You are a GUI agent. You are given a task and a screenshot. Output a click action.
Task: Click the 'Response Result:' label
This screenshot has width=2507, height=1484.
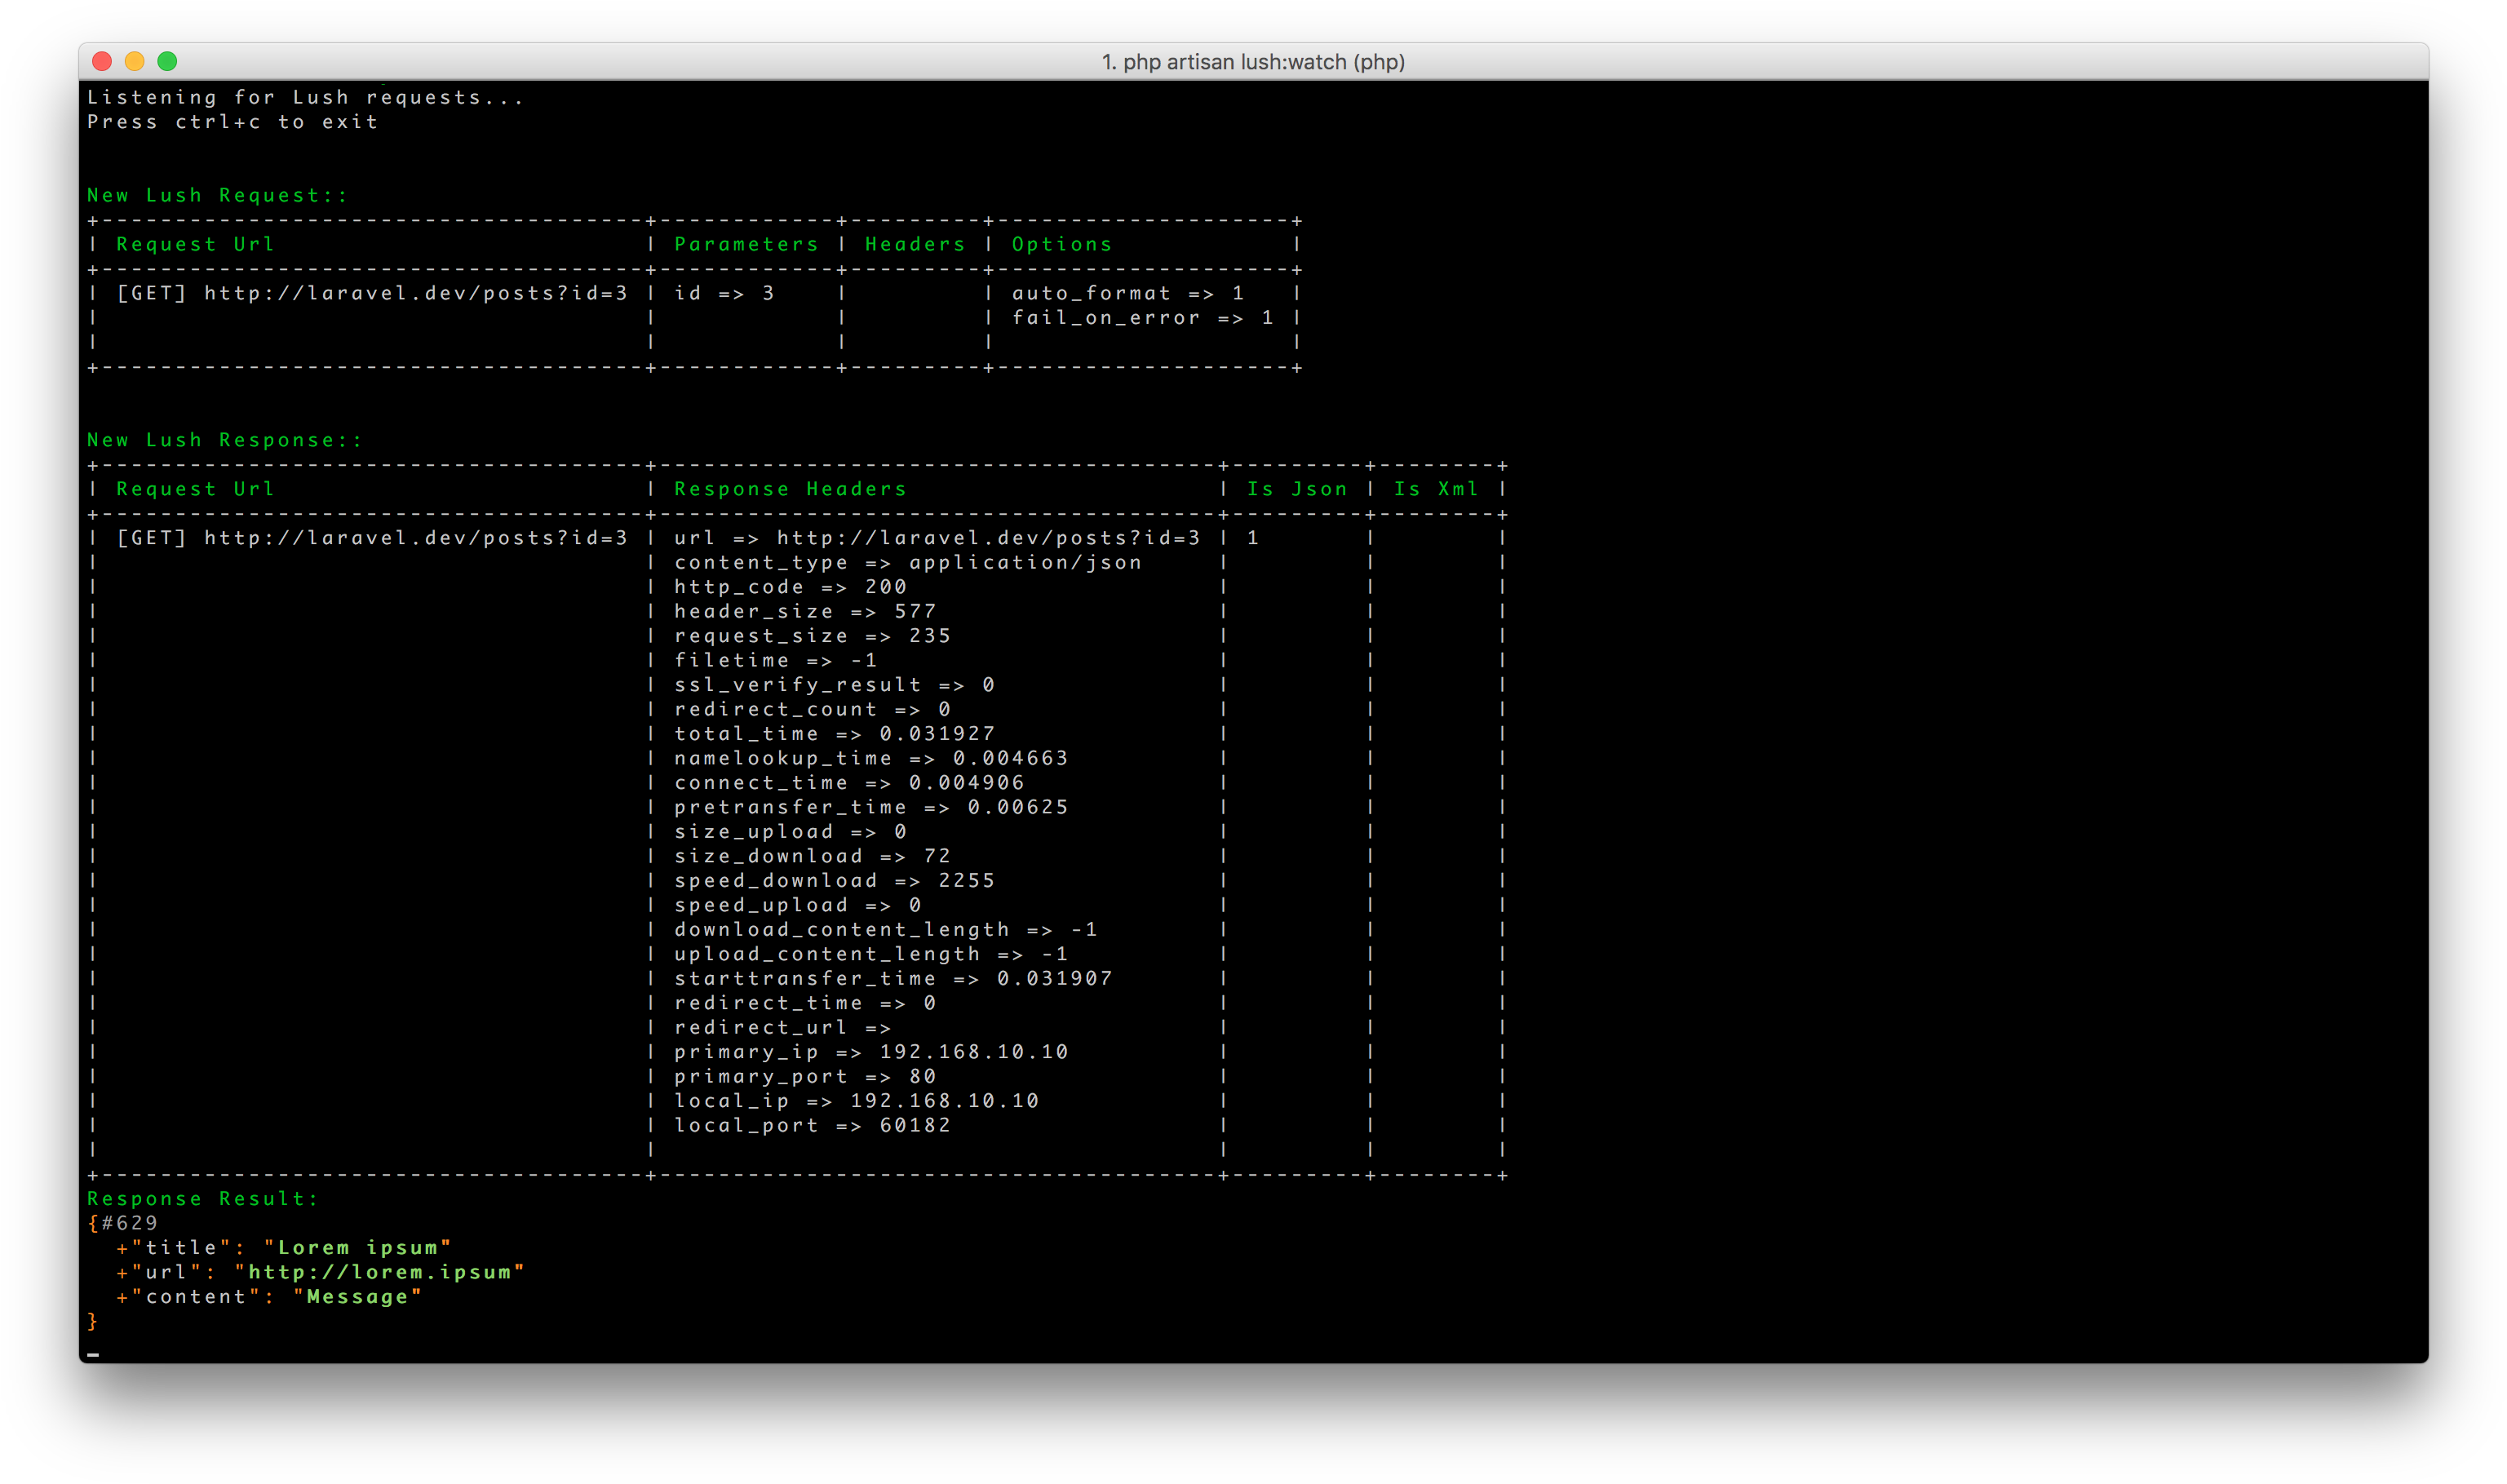coord(202,1198)
